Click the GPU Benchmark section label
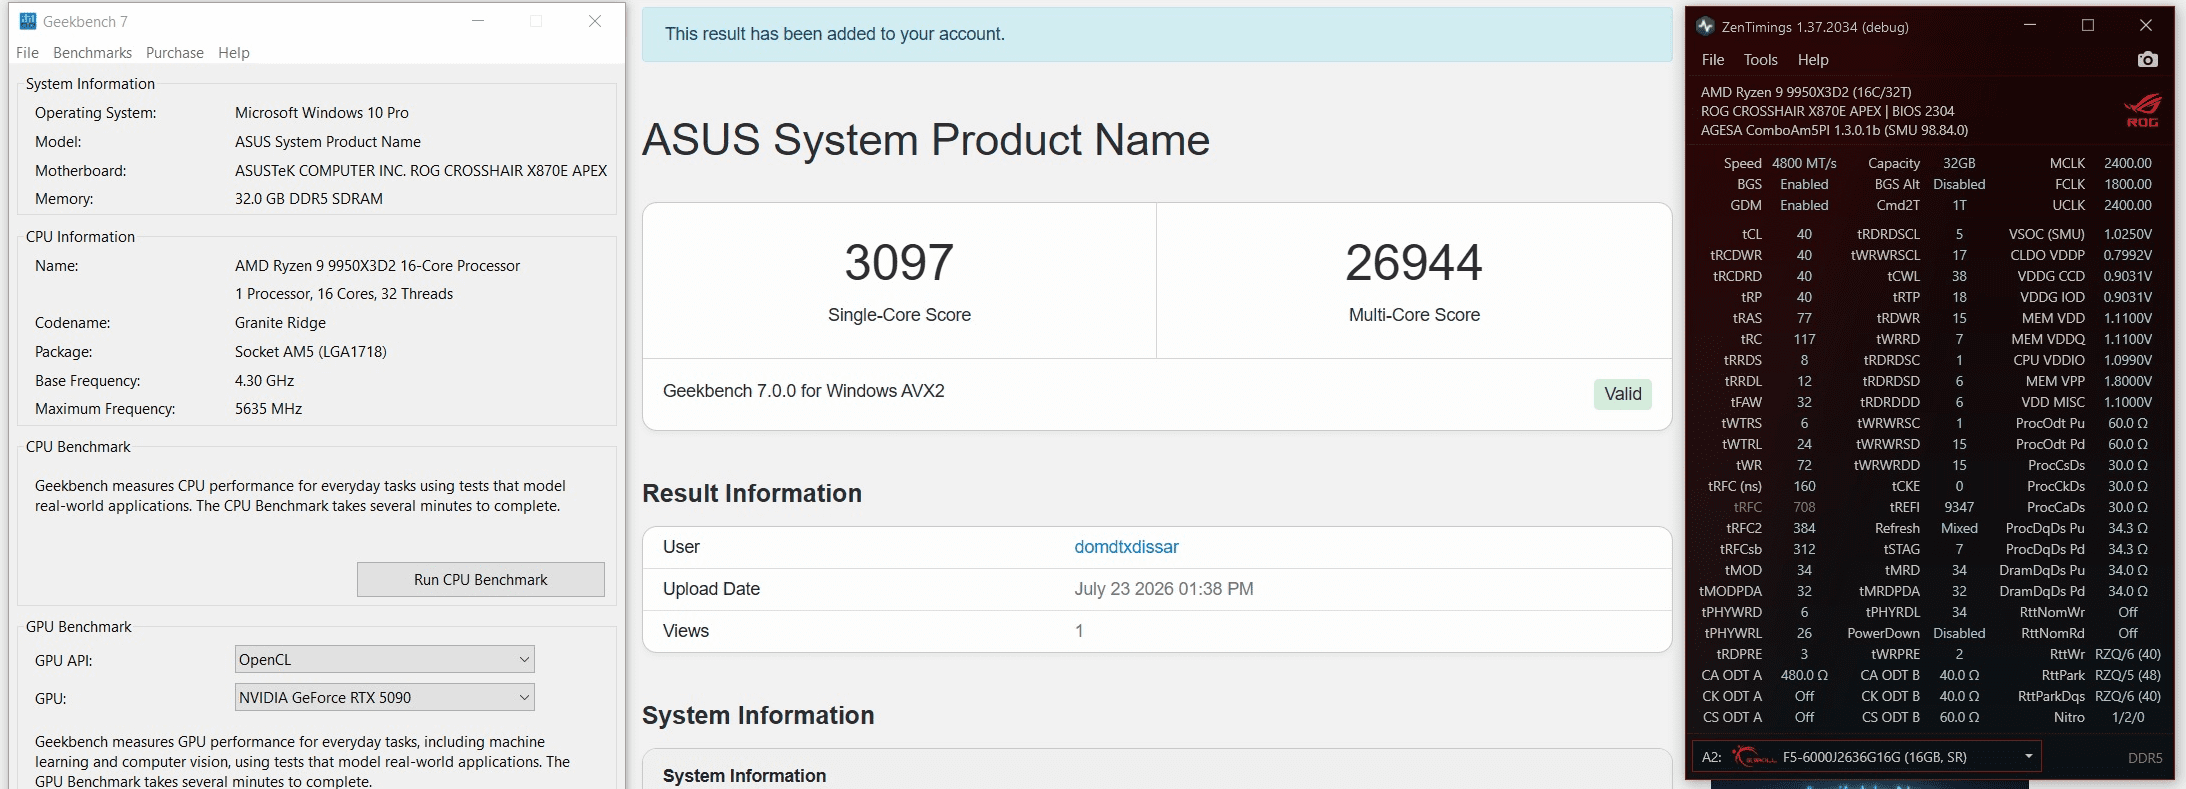2186x789 pixels. pyautogui.click(x=79, y=627)
